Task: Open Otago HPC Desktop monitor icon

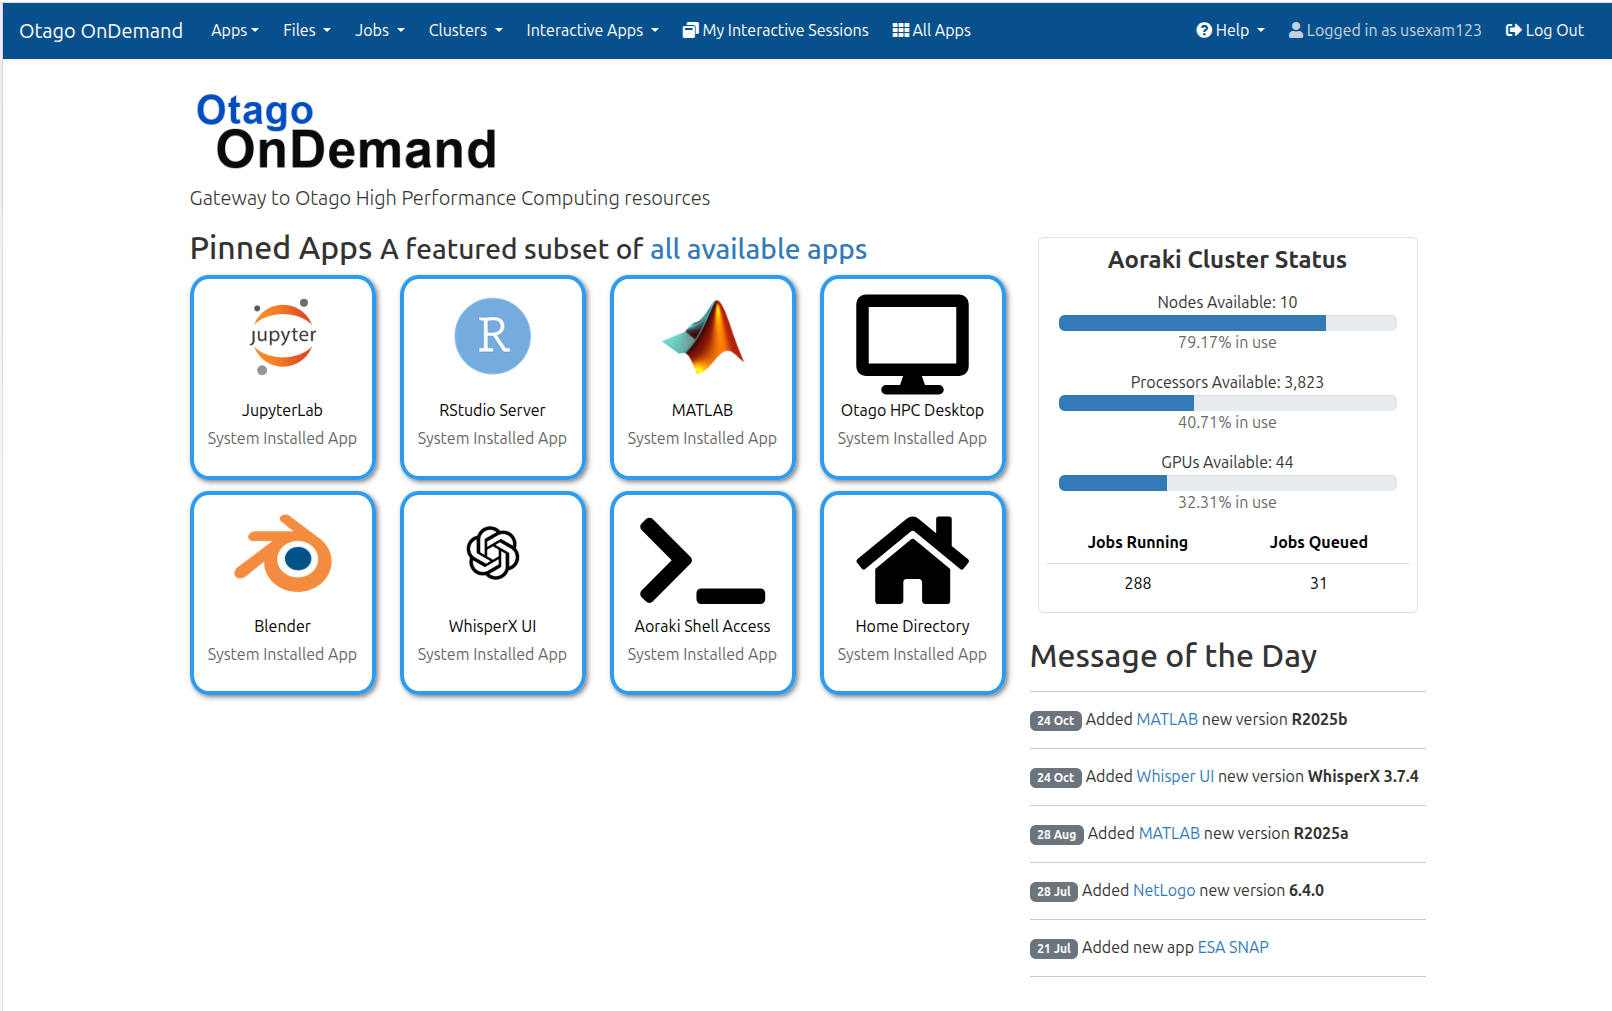Action: coord(912,344)
